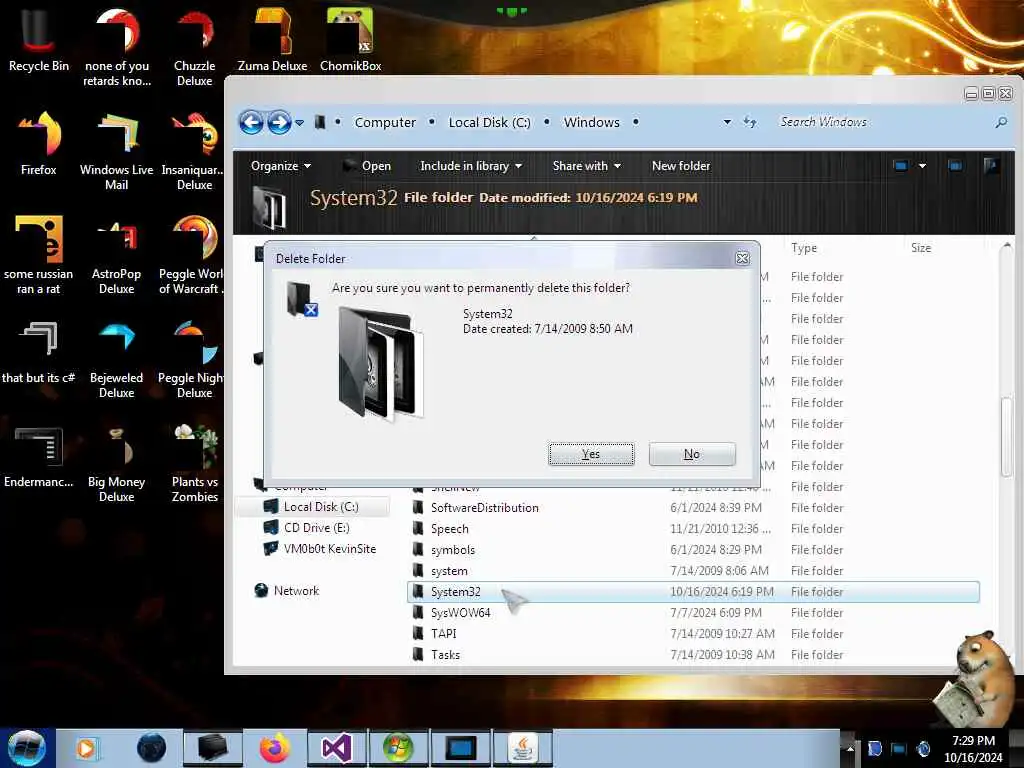Select Computer in the address breadcrumb
This screenshot has width=1024, height=768.
(385, 122)
